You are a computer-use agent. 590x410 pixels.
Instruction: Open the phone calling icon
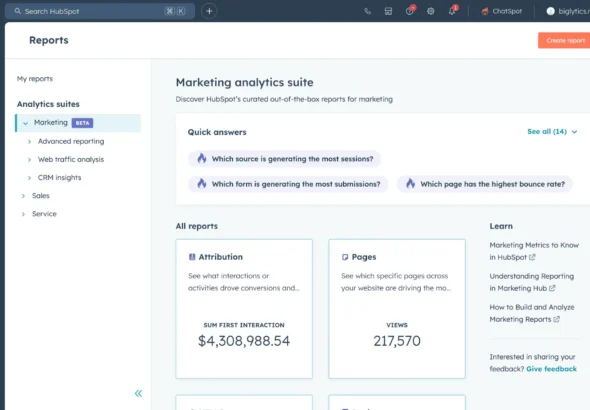point(368,11)
